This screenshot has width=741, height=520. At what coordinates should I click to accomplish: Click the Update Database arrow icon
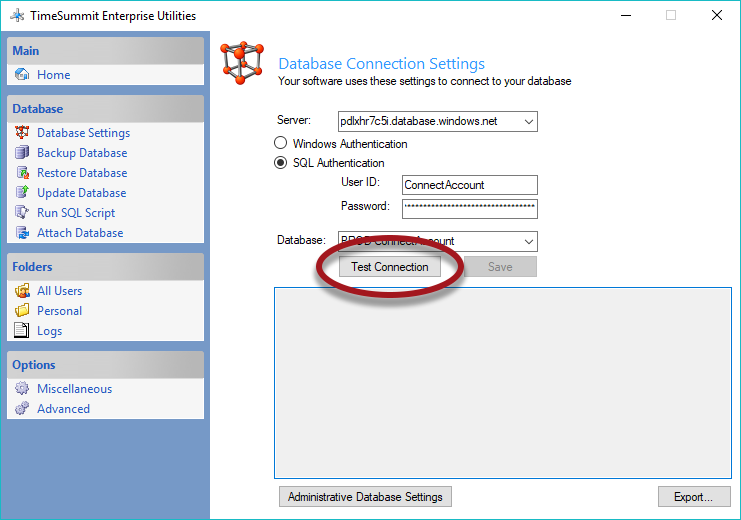(22, 192)
